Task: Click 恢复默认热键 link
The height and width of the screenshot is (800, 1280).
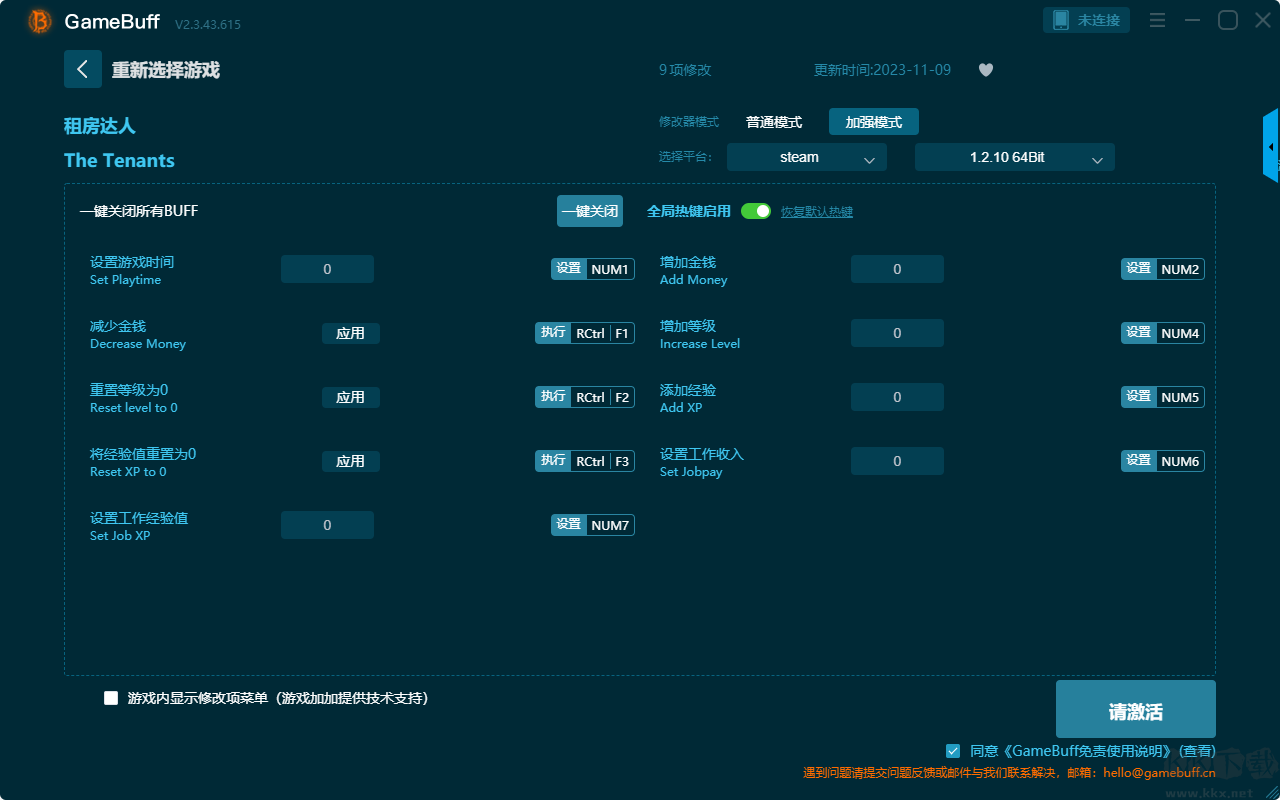Action: coord(817,212)
